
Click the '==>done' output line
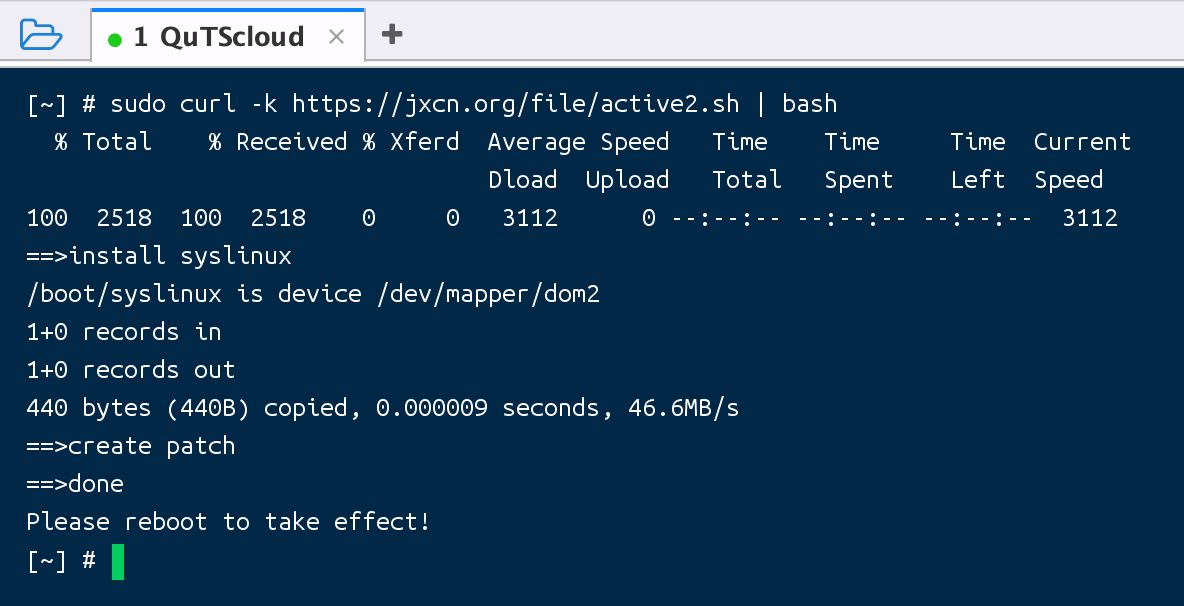pos(75,484)
